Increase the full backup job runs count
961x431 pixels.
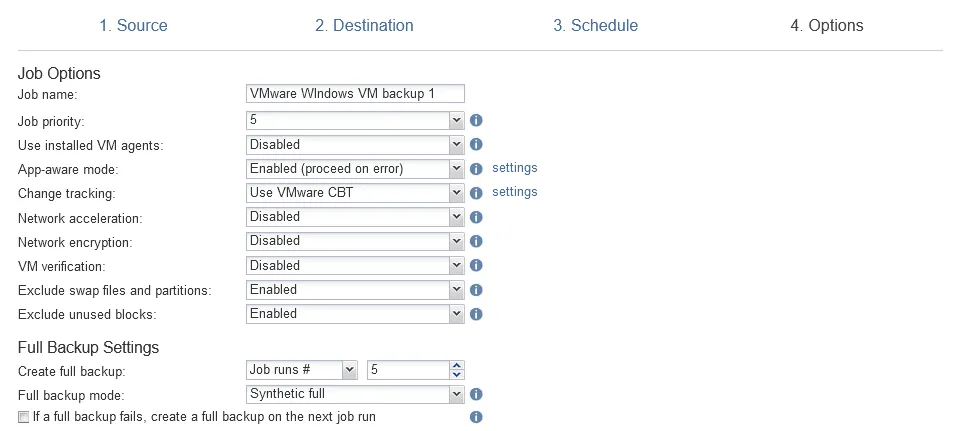click(457, 365)
